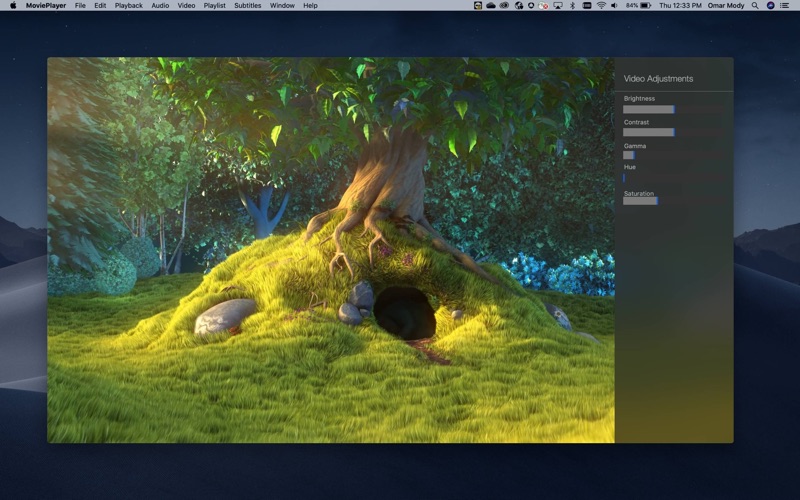Open the Playlist menu

[214, 6]
